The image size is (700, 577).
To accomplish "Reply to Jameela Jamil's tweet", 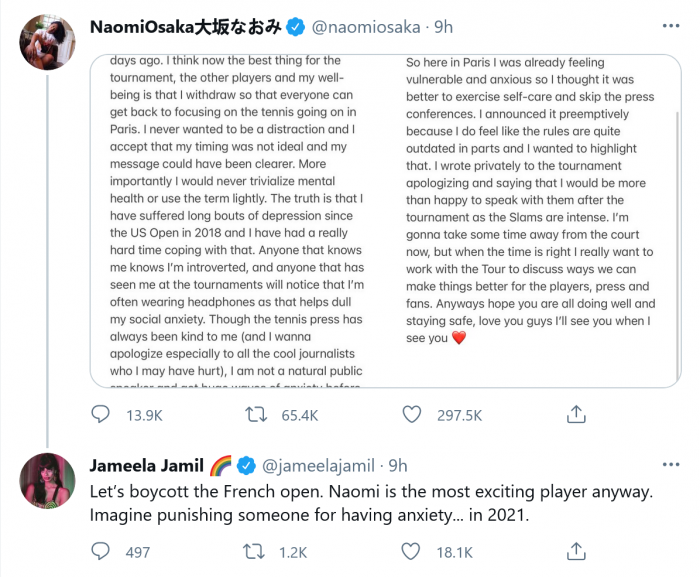I will [x=101, y=551].
